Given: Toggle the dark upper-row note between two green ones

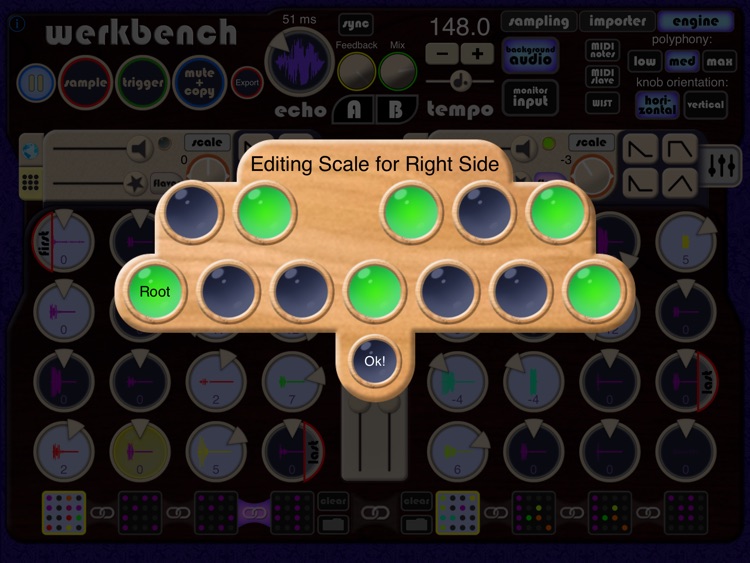Looking at the screenshot, I should 485,211.
